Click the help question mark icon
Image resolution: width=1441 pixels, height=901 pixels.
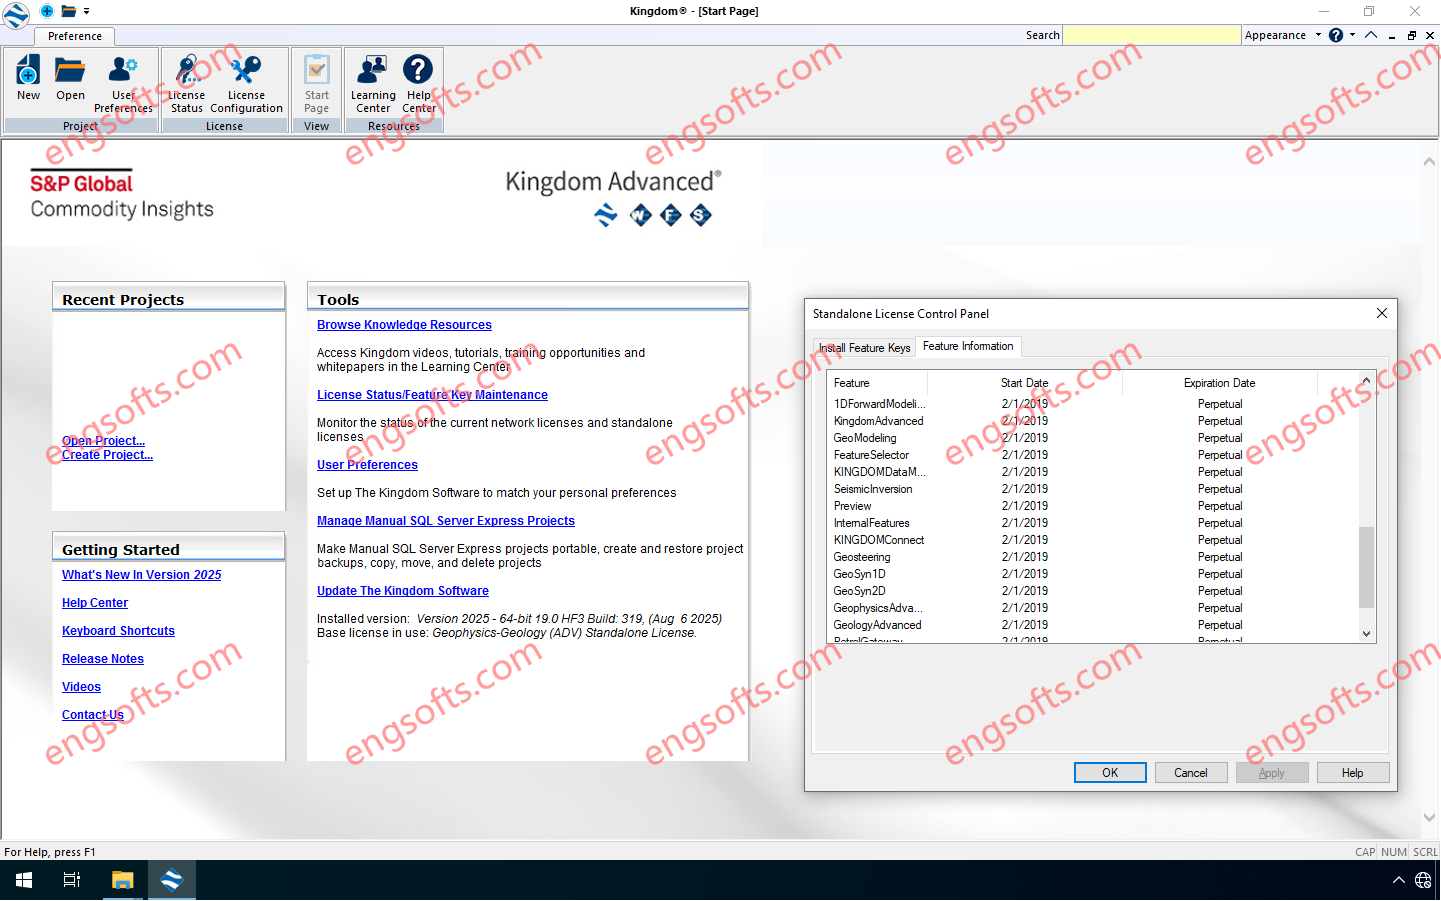[x=1336, y=35]
